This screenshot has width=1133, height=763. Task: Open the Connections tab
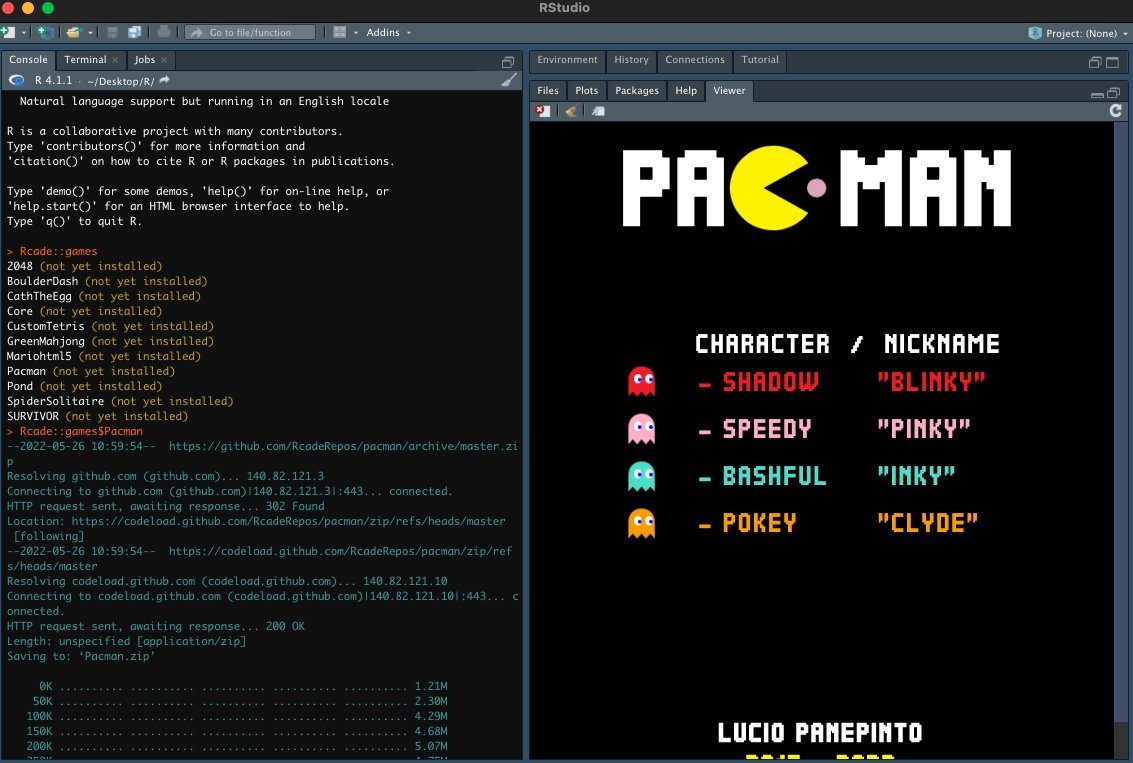pos(695,60)
